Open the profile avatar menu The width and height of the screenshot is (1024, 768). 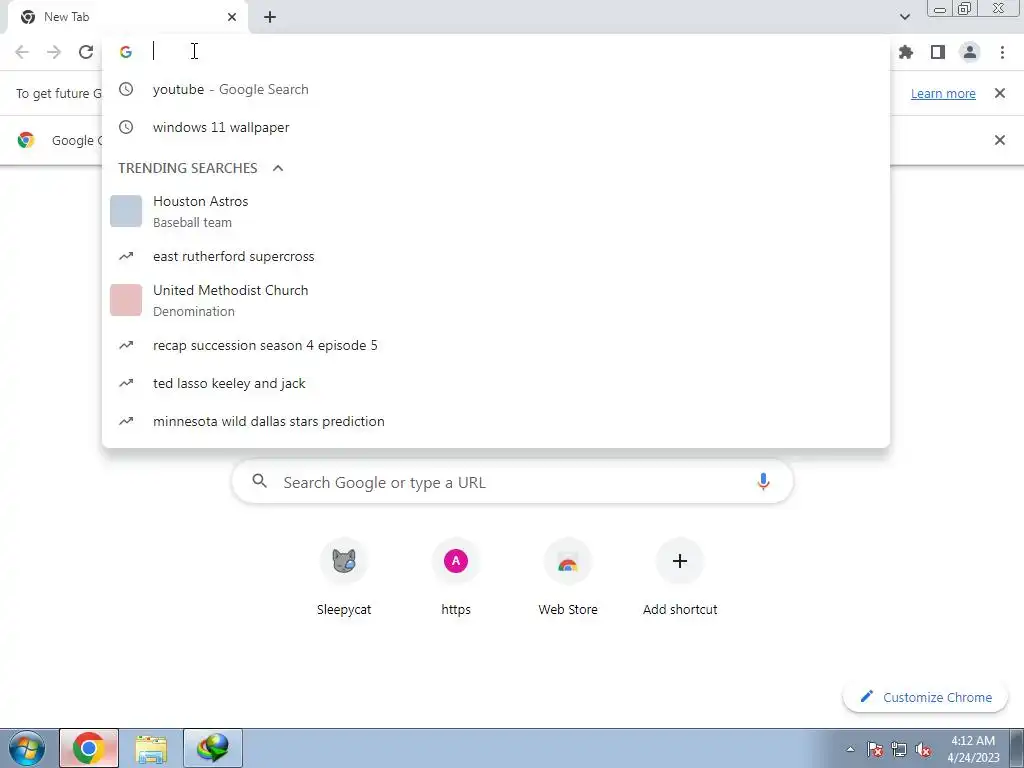(x=970, y=52)
